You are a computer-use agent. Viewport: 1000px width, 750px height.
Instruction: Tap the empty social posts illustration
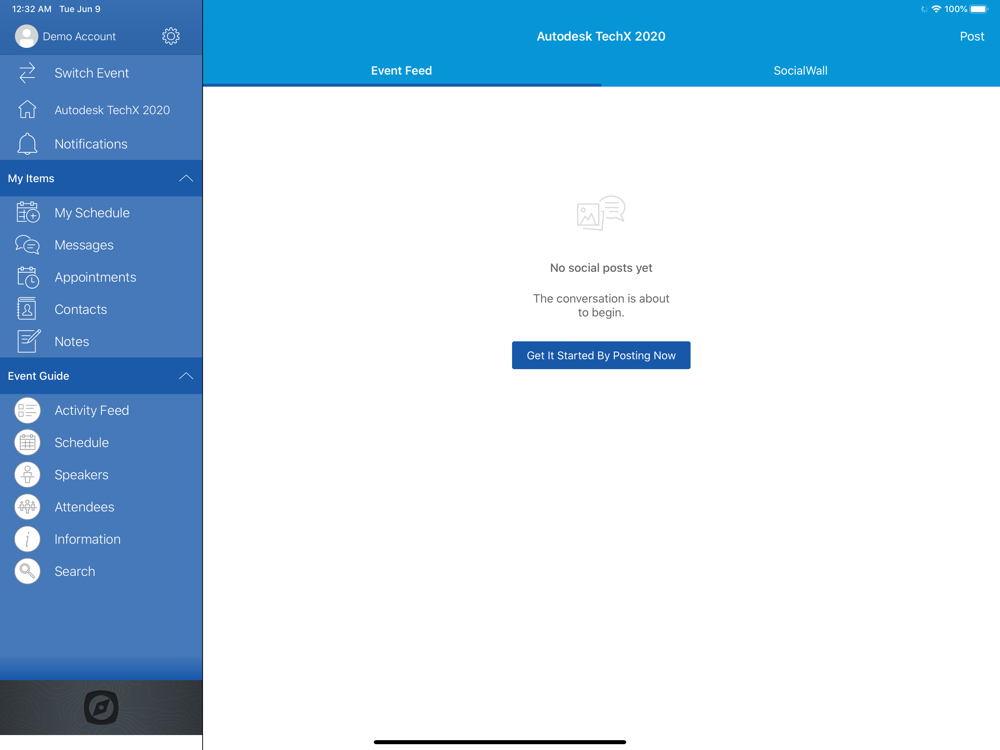pos(601,213)
